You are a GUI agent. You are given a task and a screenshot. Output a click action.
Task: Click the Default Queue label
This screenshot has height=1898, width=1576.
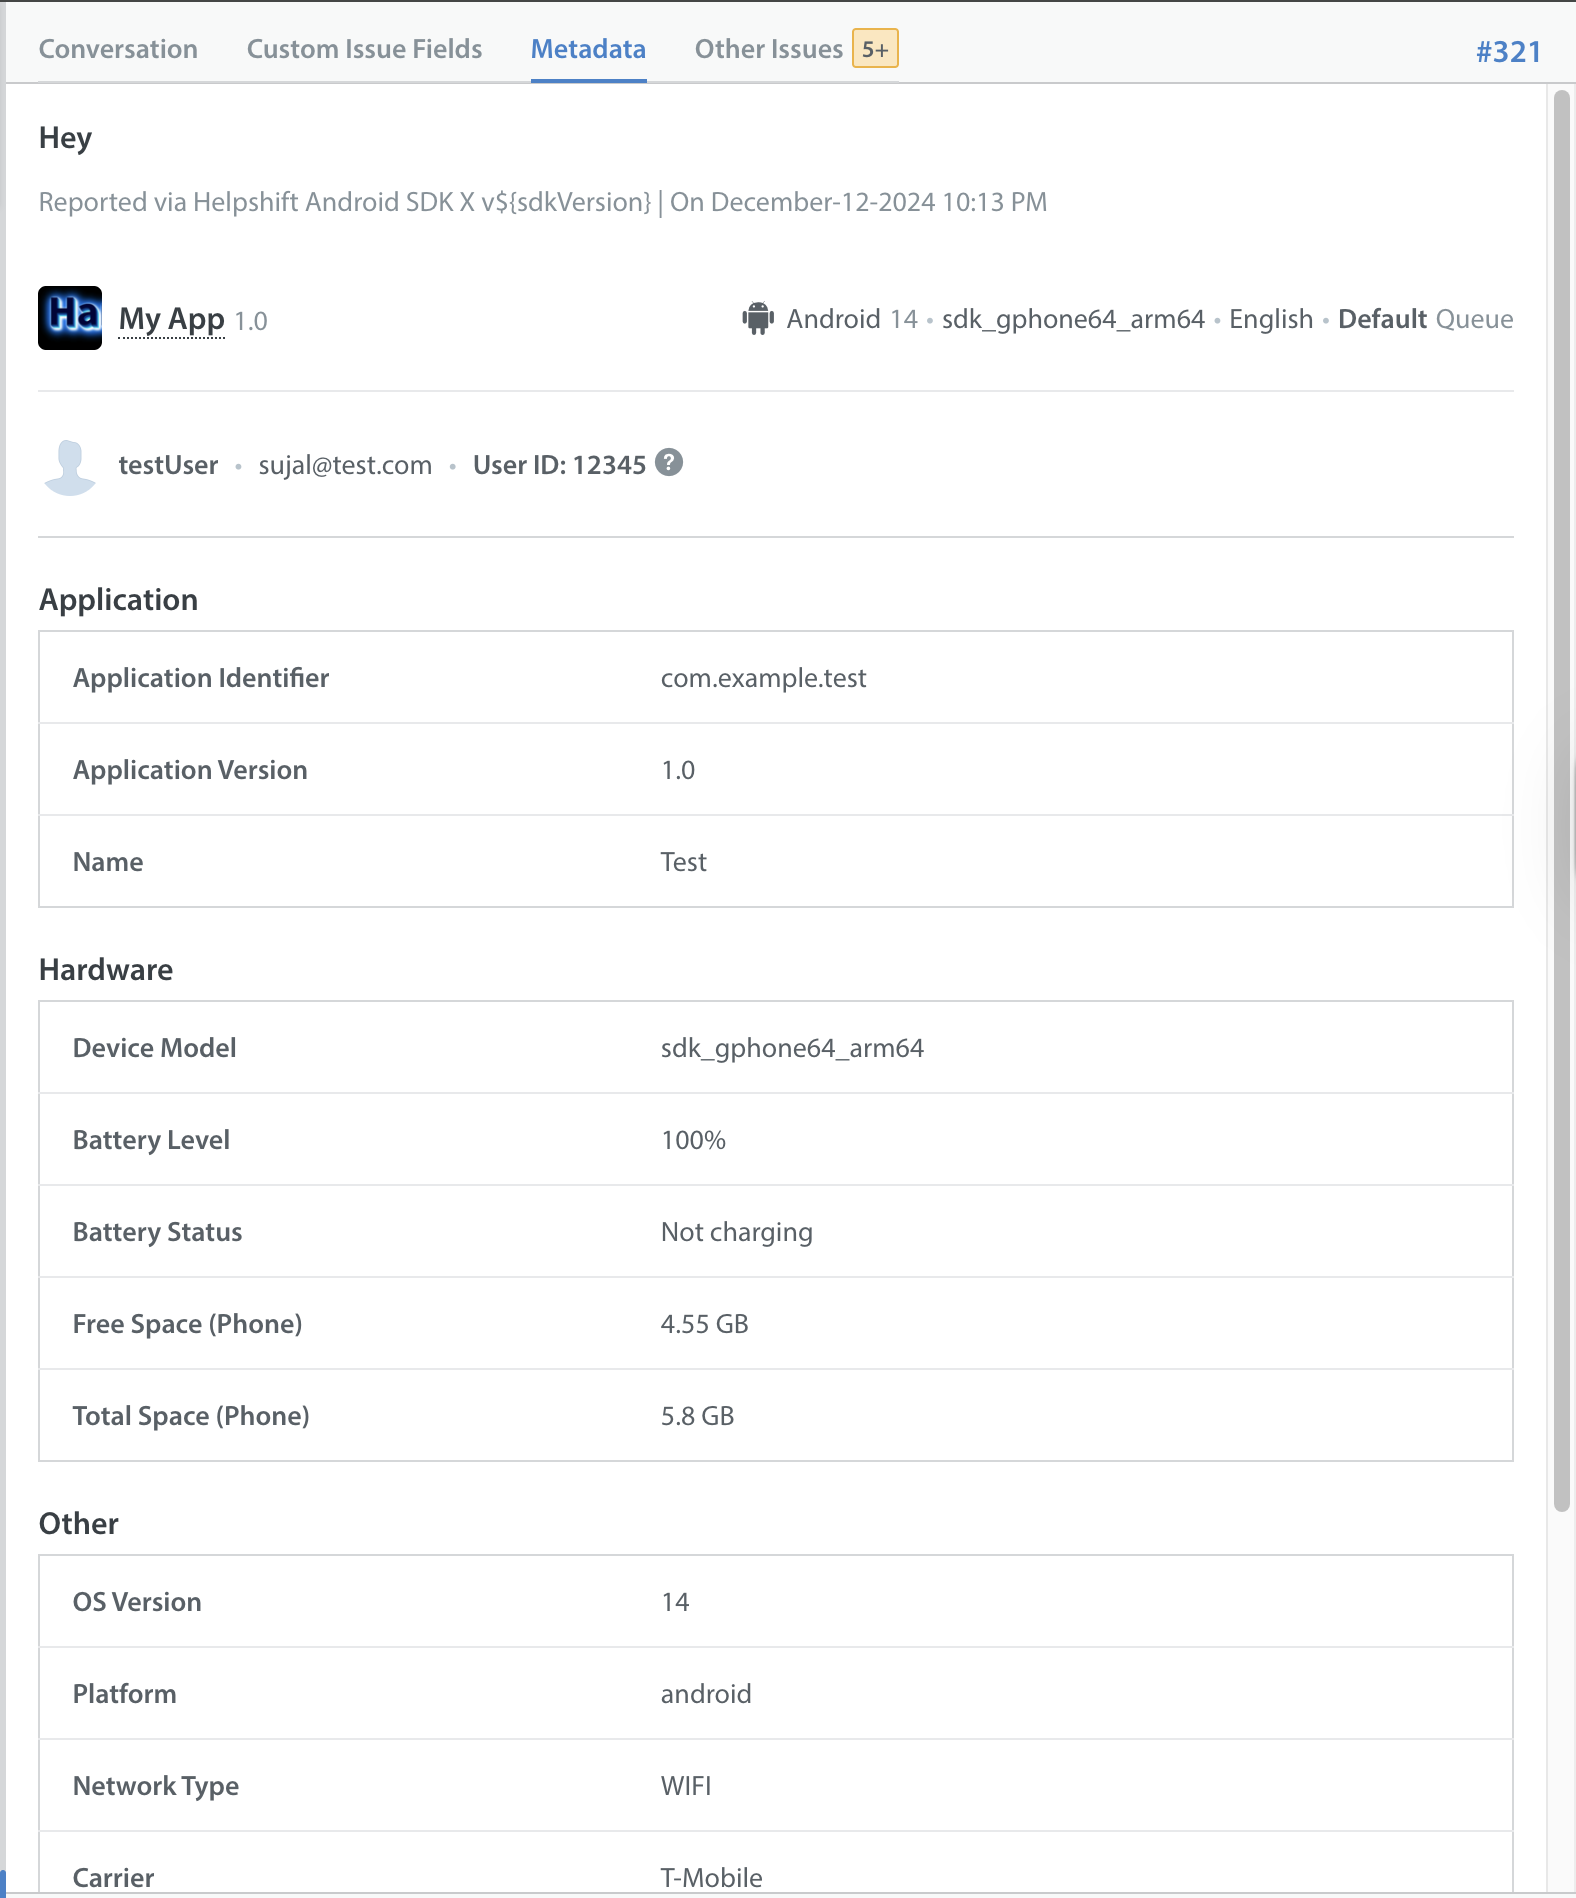click(x=1425, y=319)
